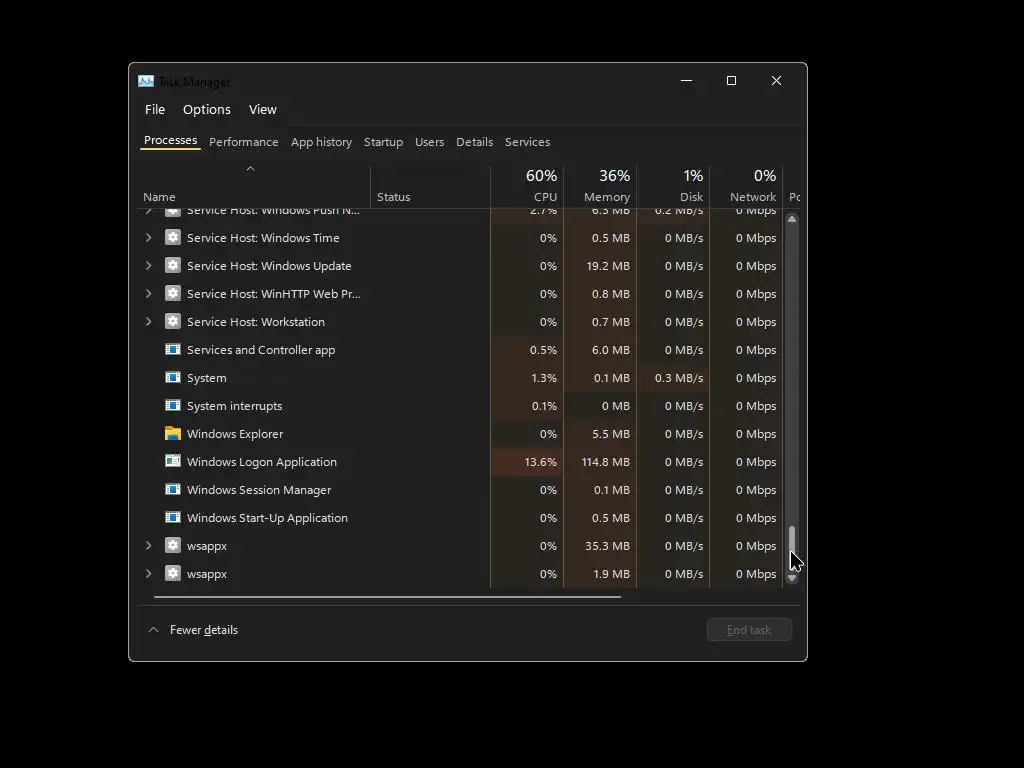Expand Service Host: Workstation group
1024x768 pixels.
point(148,322)
